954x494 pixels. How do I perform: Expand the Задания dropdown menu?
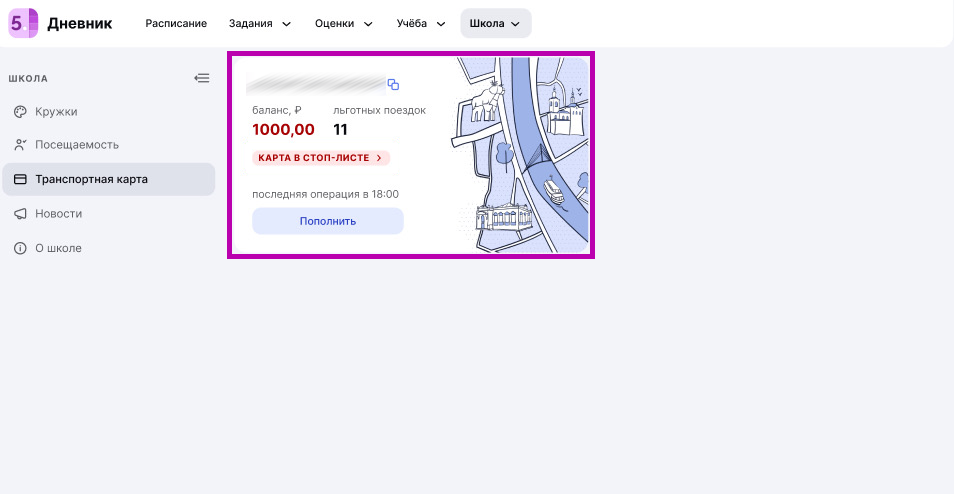pos(260,24)
